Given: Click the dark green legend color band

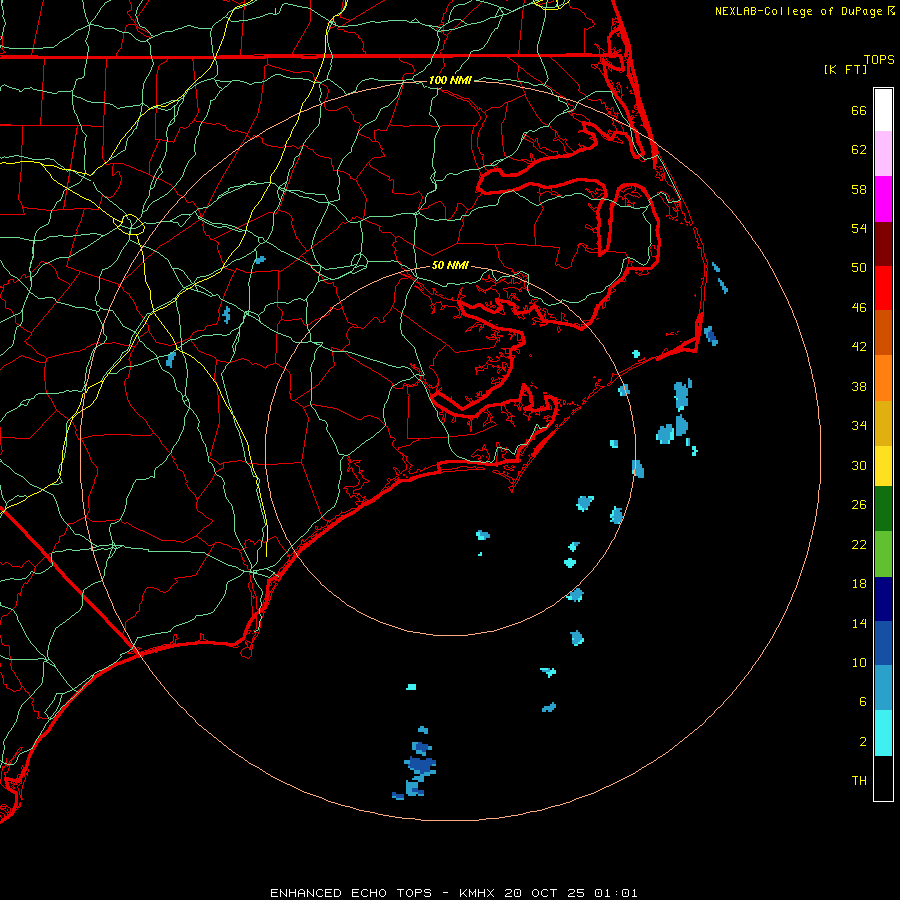Looking at the screenshot, I should coord(883,509).
